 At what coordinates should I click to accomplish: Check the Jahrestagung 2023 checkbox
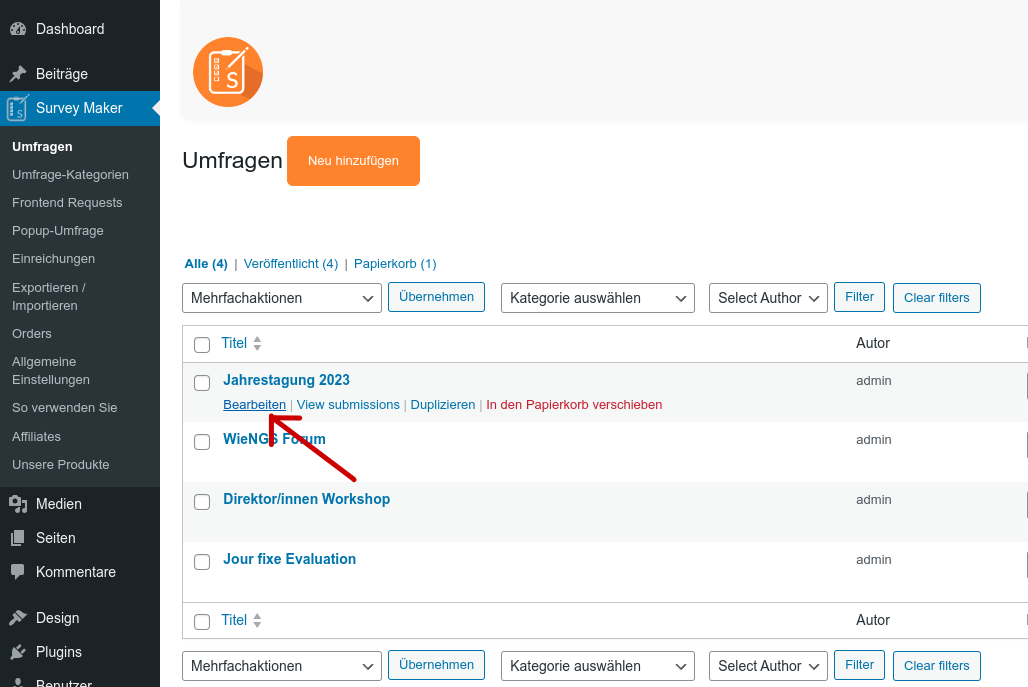click(x=202, y=382)
